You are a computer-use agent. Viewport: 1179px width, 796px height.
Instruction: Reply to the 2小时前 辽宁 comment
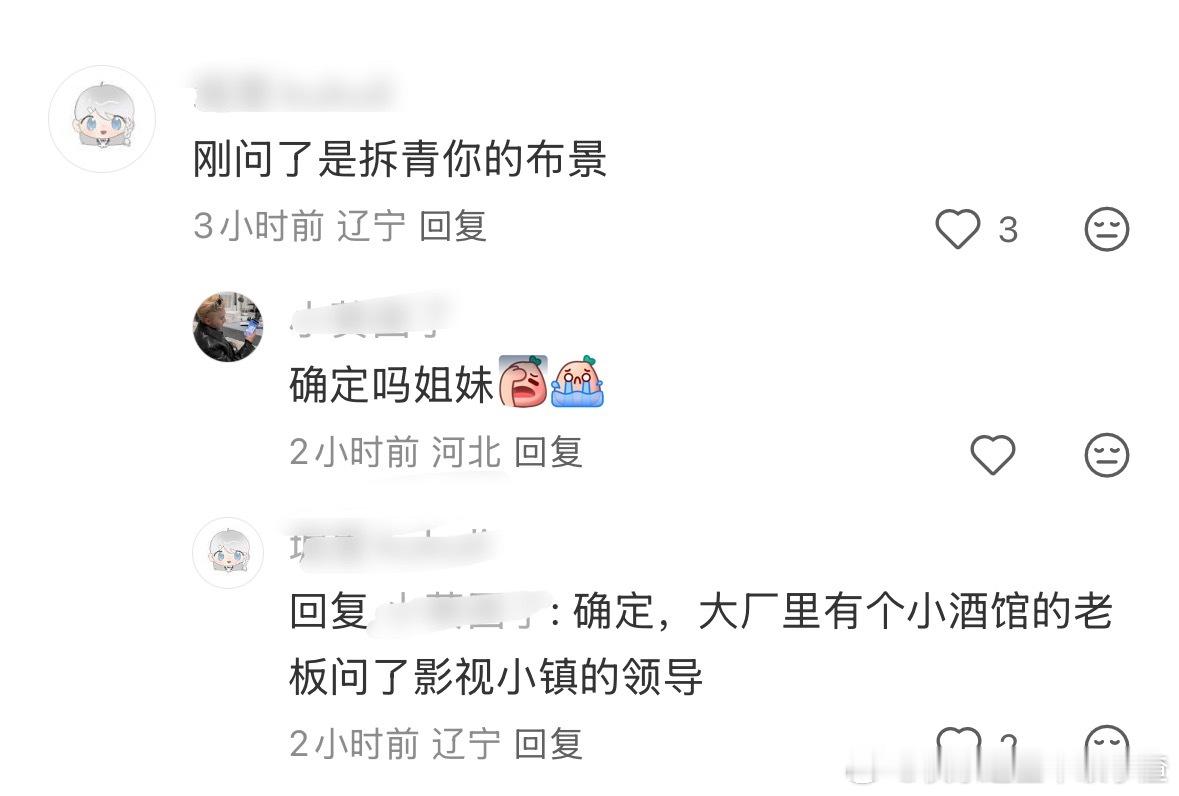coord(548,744)
